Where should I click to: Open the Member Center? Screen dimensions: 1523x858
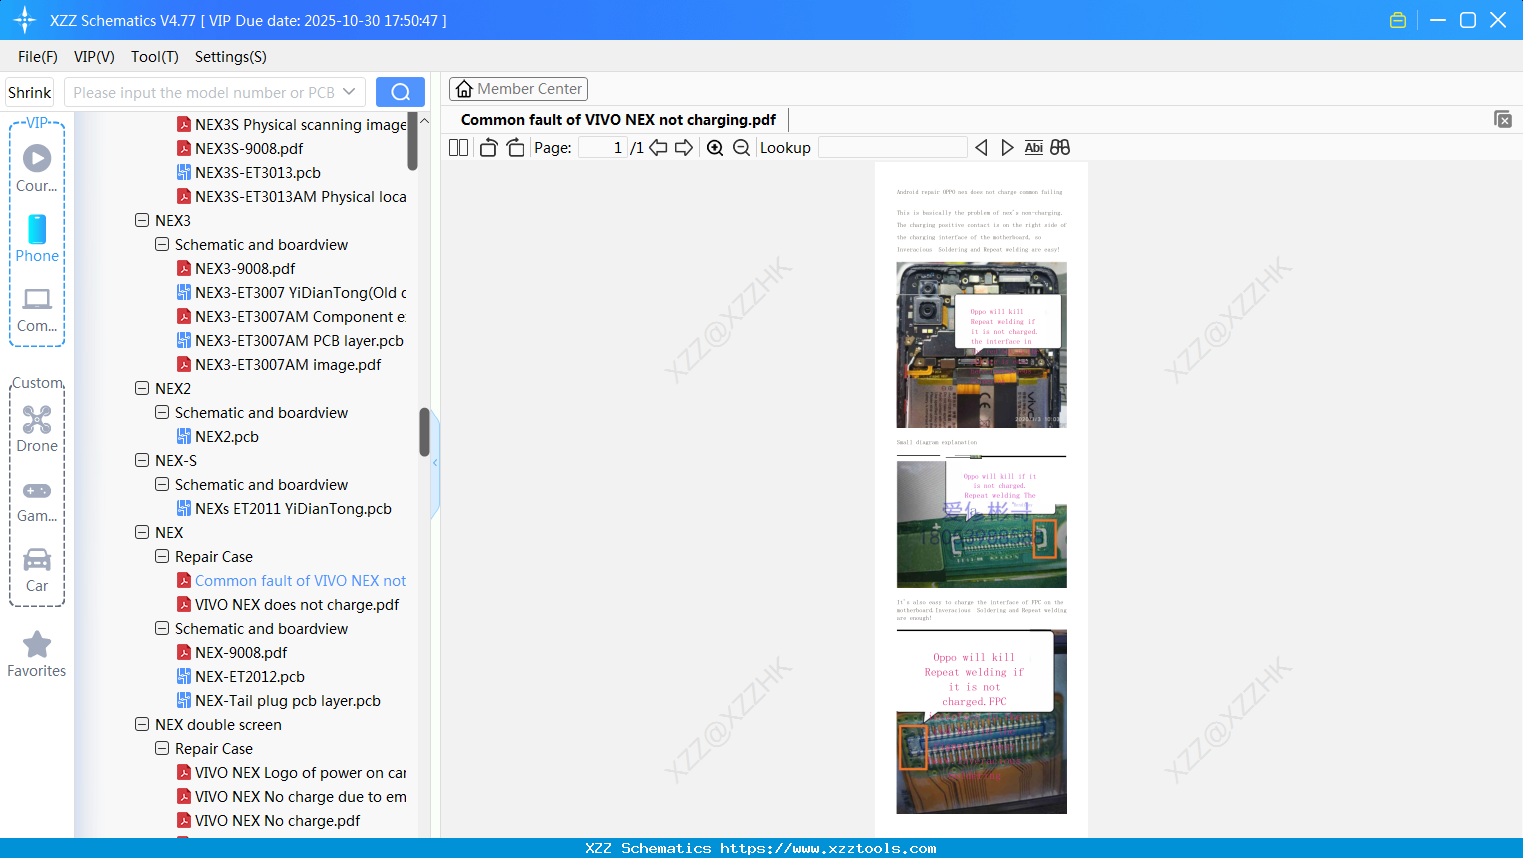pyautogui.click(x=518, y=89)
